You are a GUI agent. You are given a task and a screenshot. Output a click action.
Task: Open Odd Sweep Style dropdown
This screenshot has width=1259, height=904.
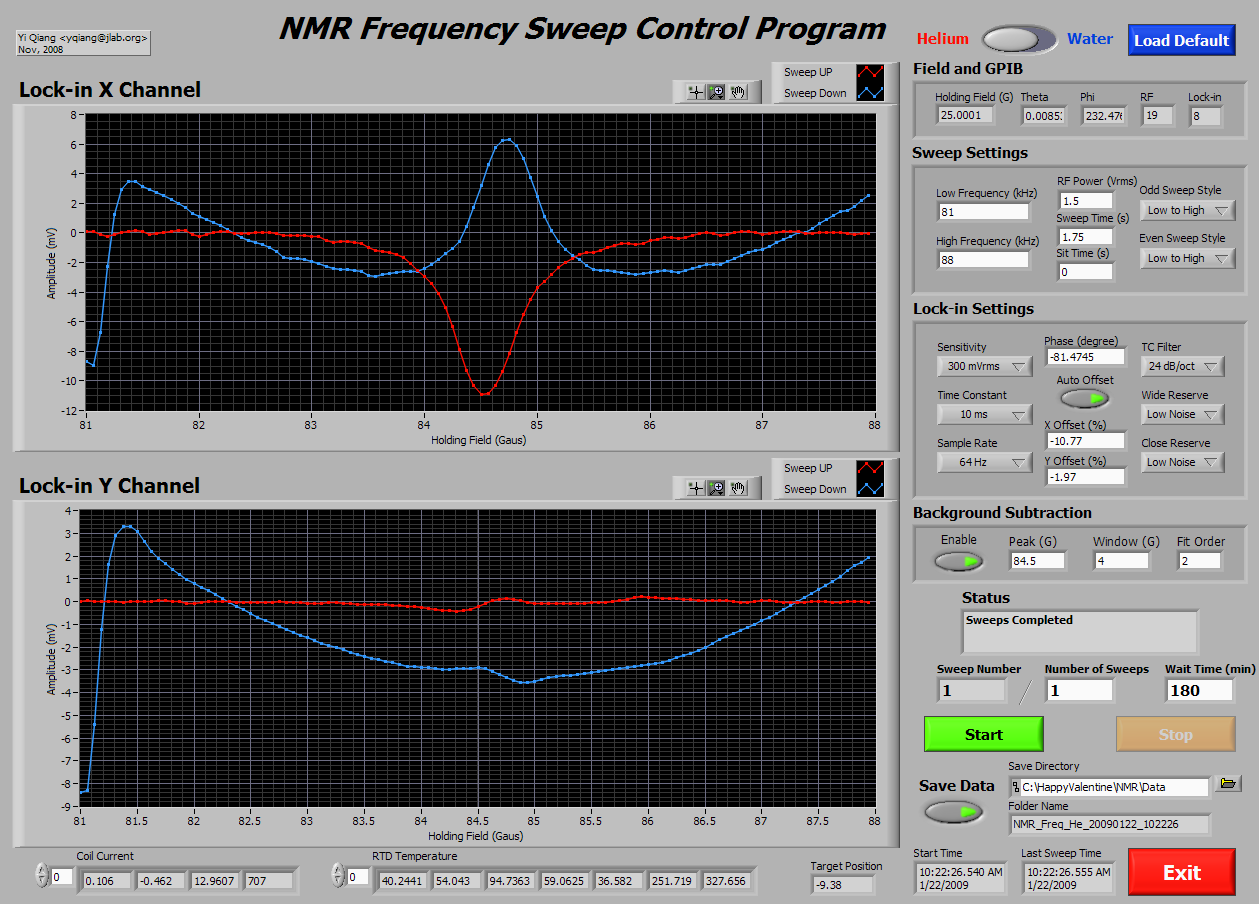coord(1187,211)
